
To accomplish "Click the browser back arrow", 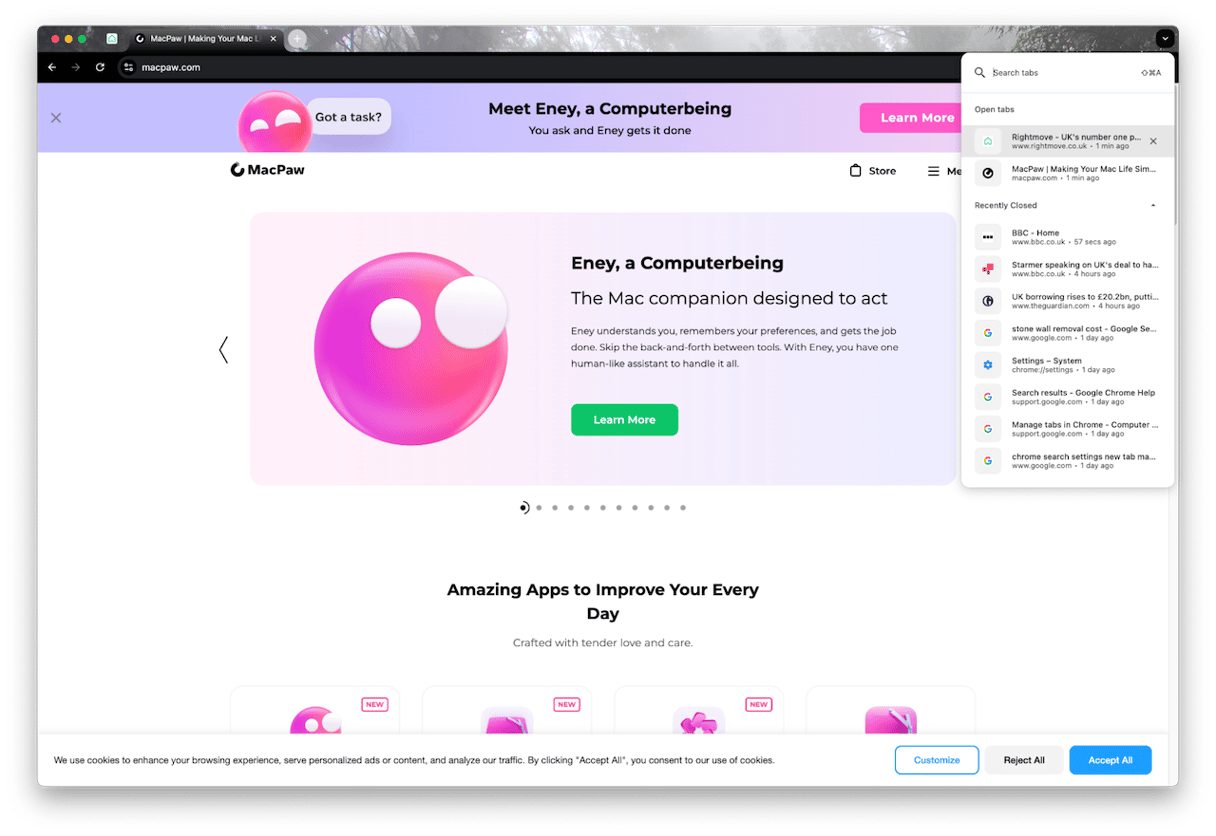I will (x=52, y=67).
